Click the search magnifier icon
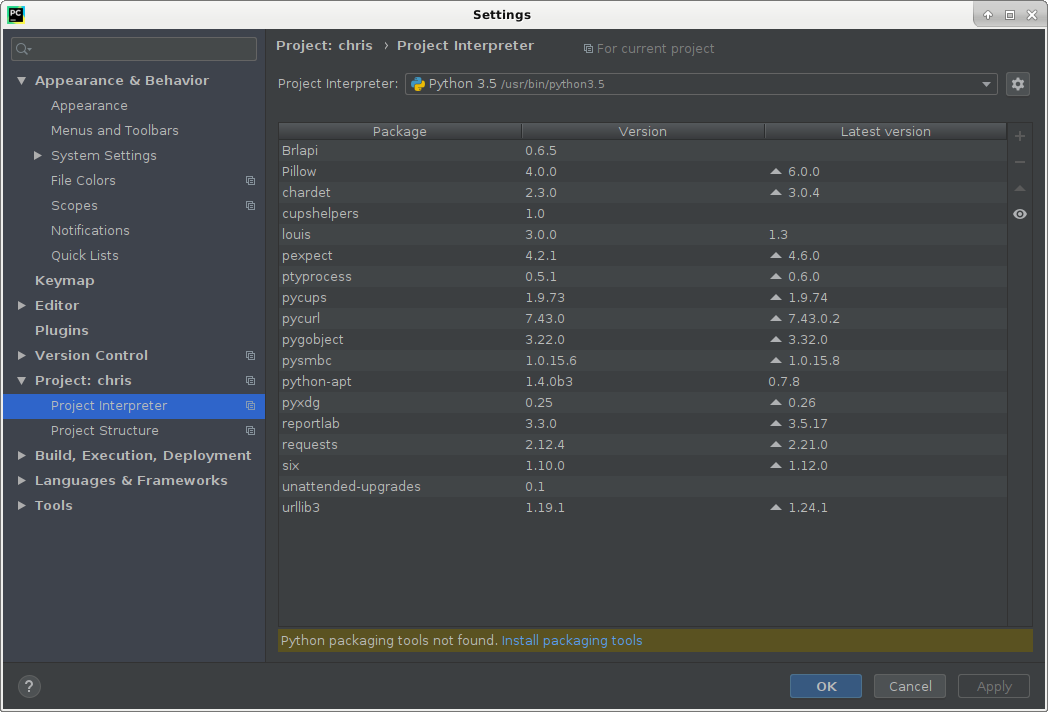 pos(23,49)
